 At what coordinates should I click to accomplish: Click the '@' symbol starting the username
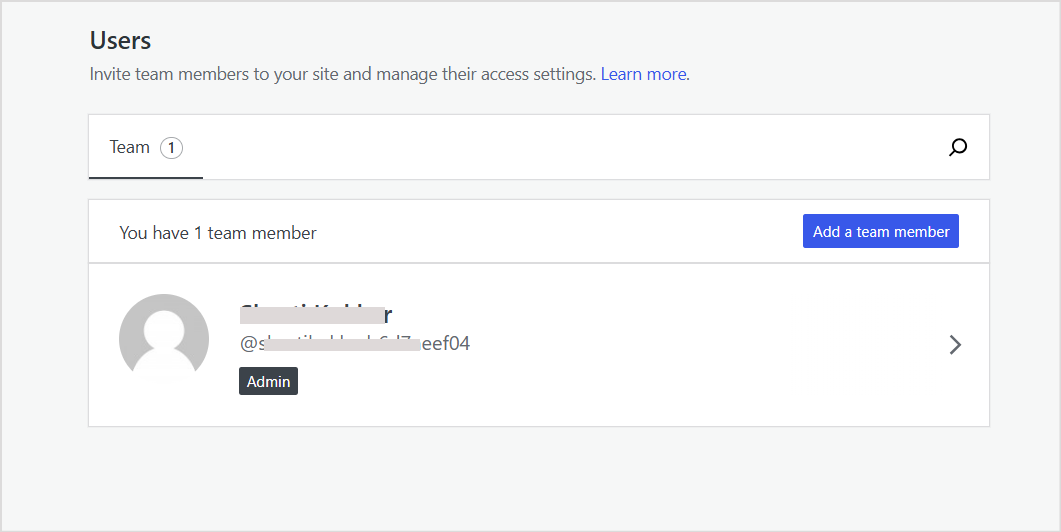coord(248,344)
